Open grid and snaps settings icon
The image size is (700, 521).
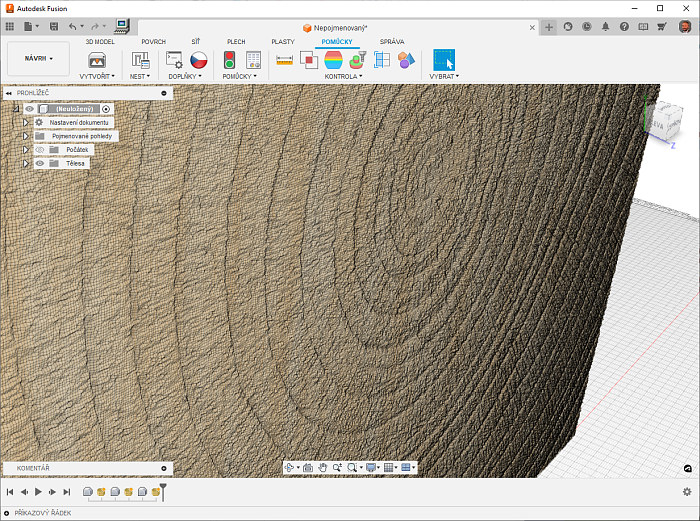point(388,467)
